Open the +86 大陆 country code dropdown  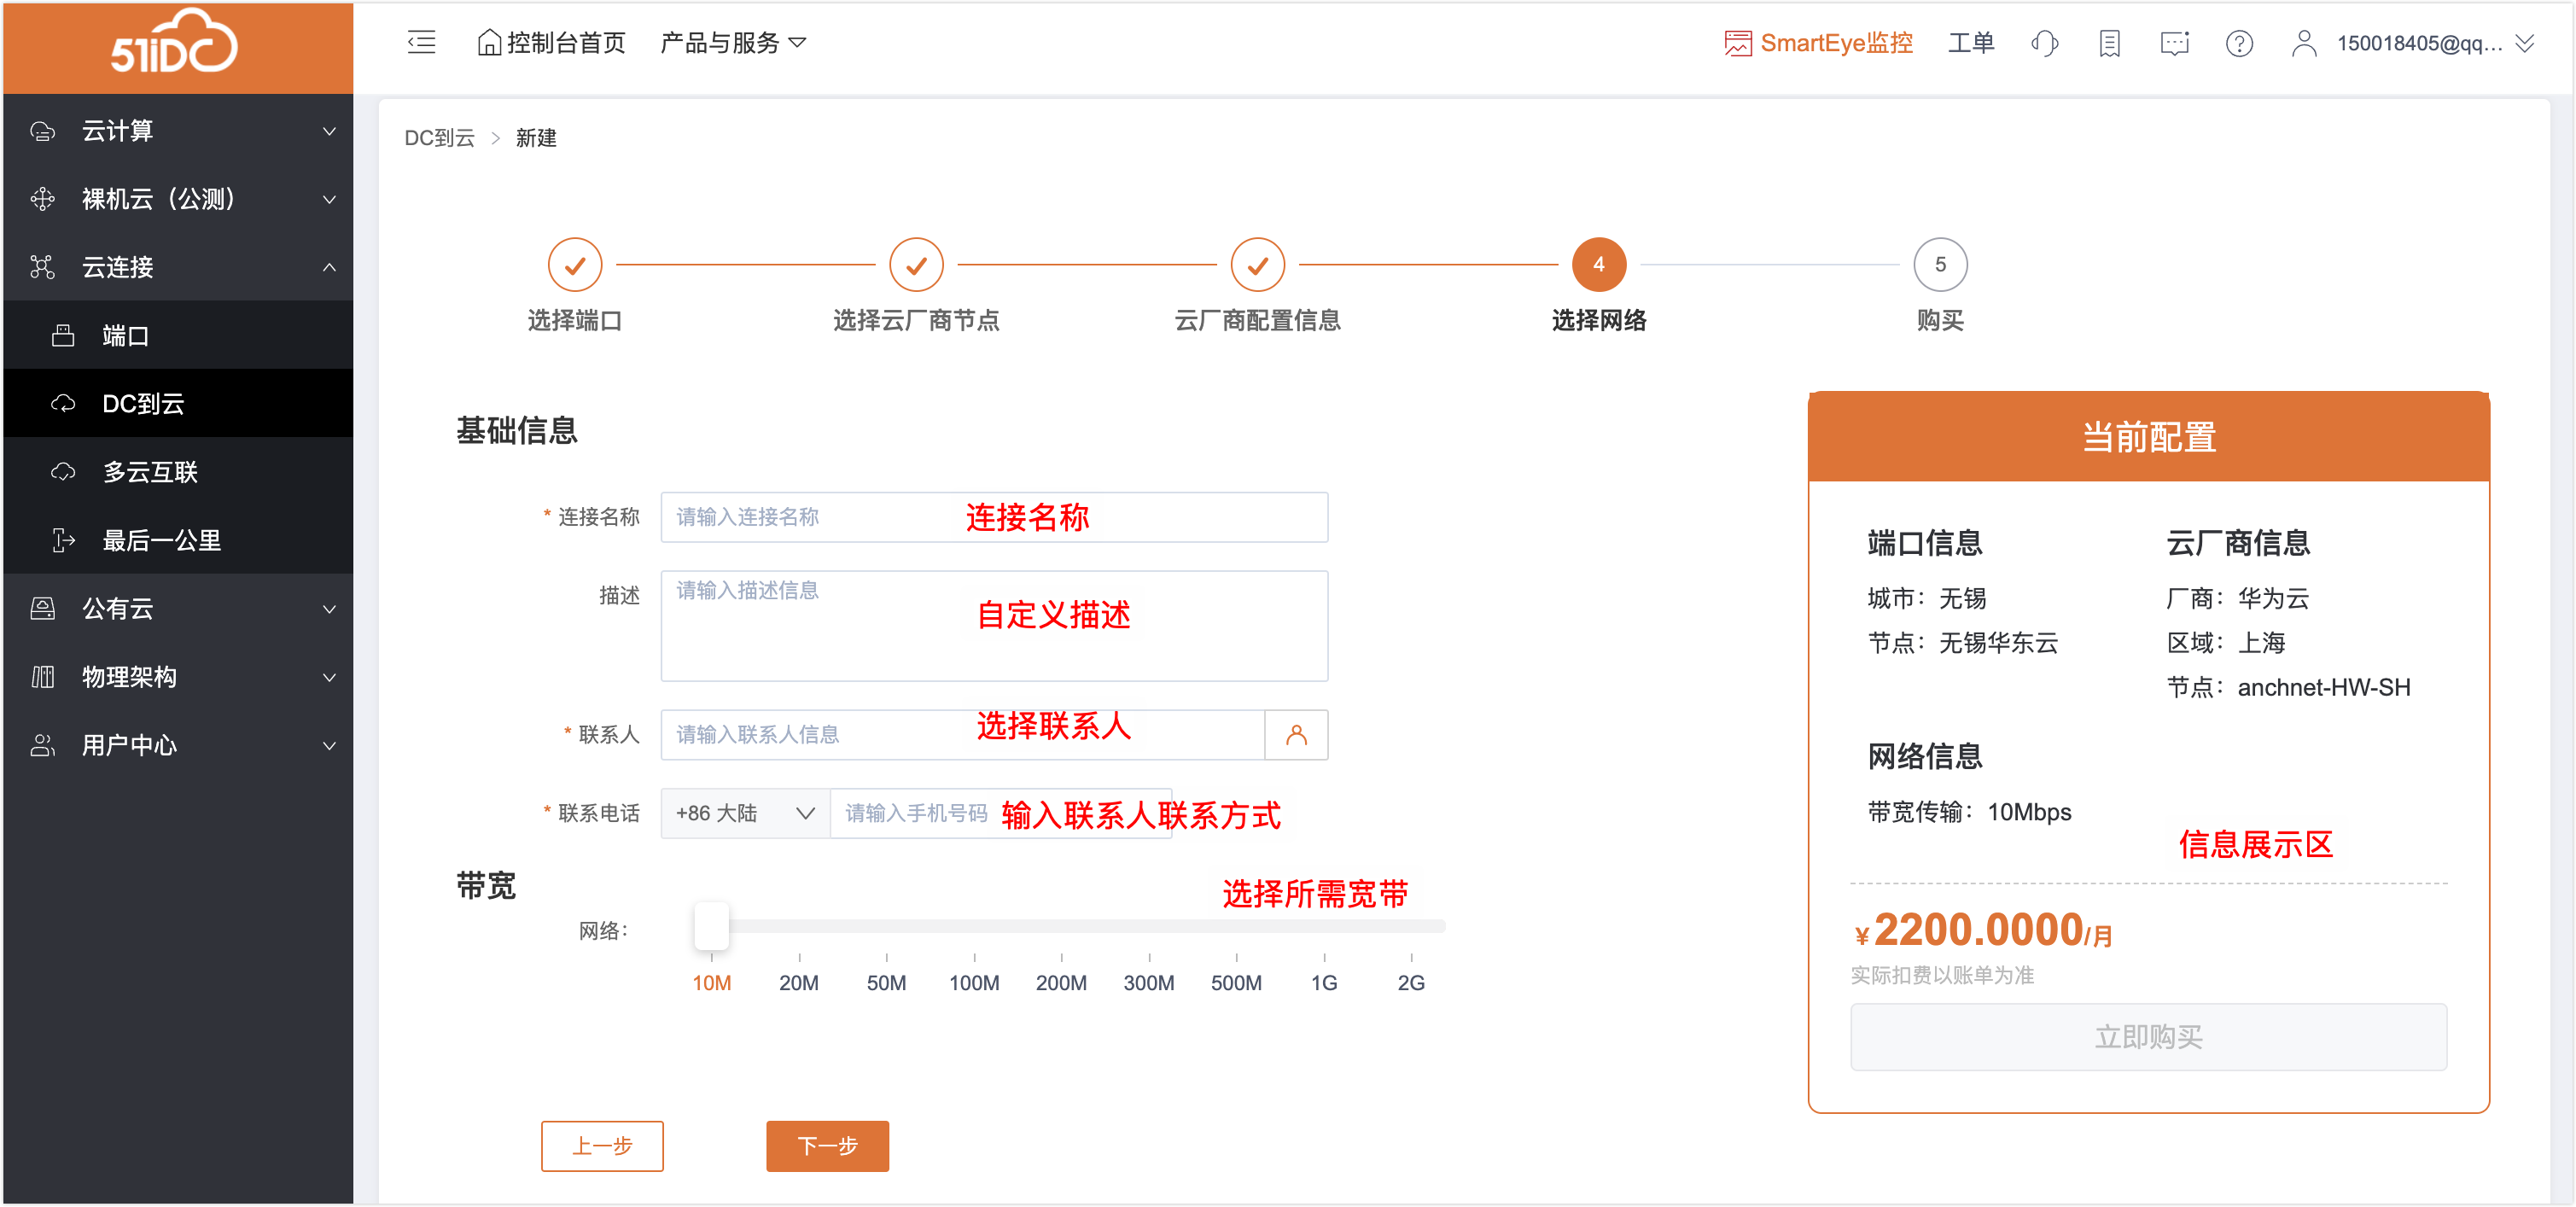pos(745,813)
